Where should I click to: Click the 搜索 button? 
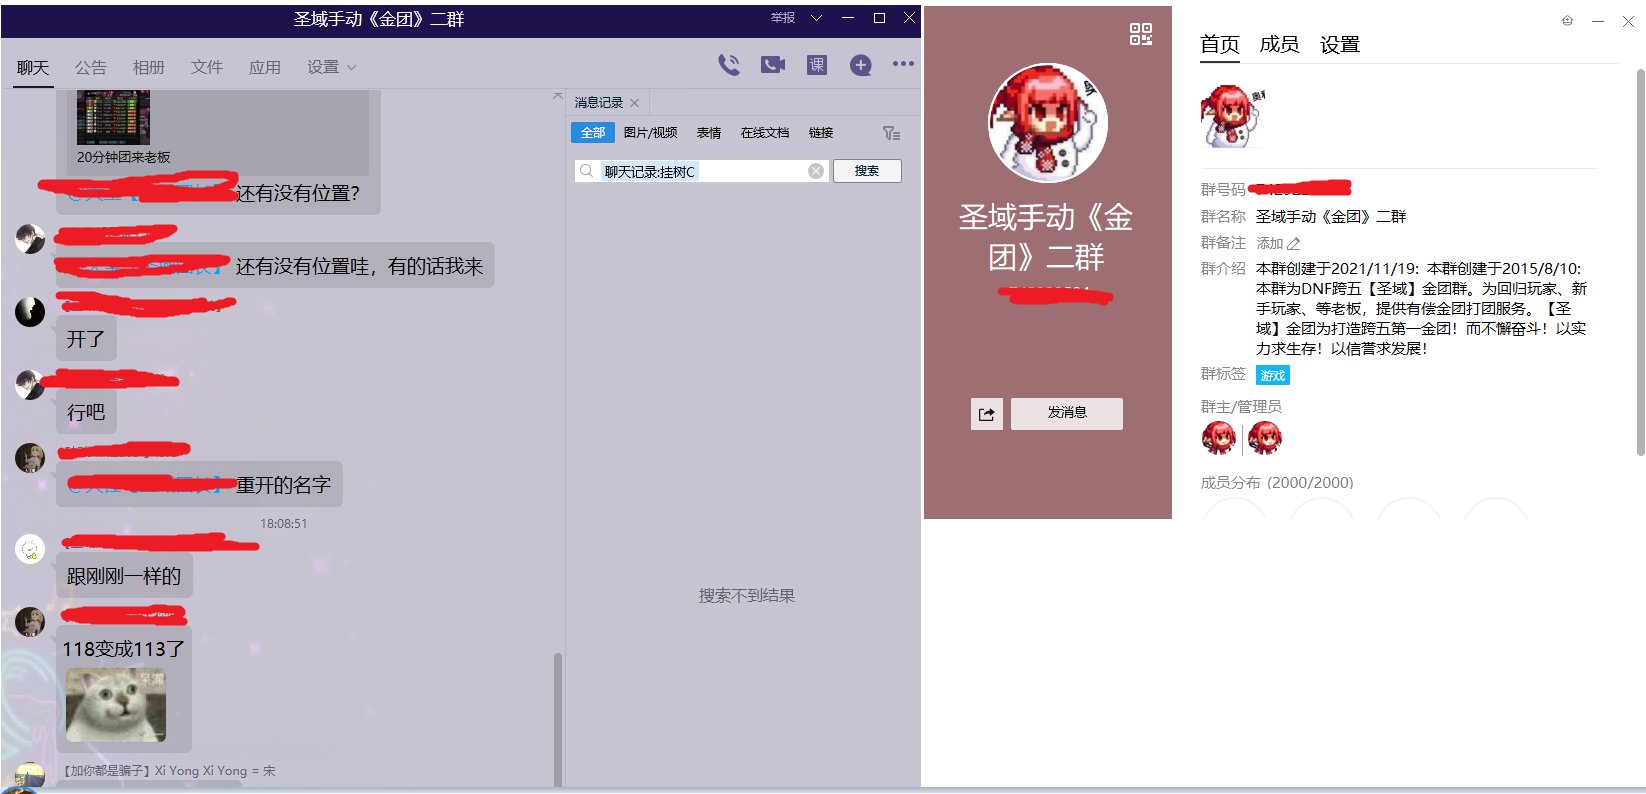867,171
